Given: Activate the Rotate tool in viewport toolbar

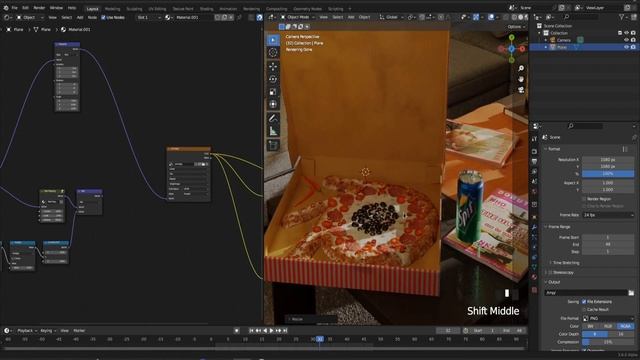Looking at the screenshot, I should [x=273, y=79].
